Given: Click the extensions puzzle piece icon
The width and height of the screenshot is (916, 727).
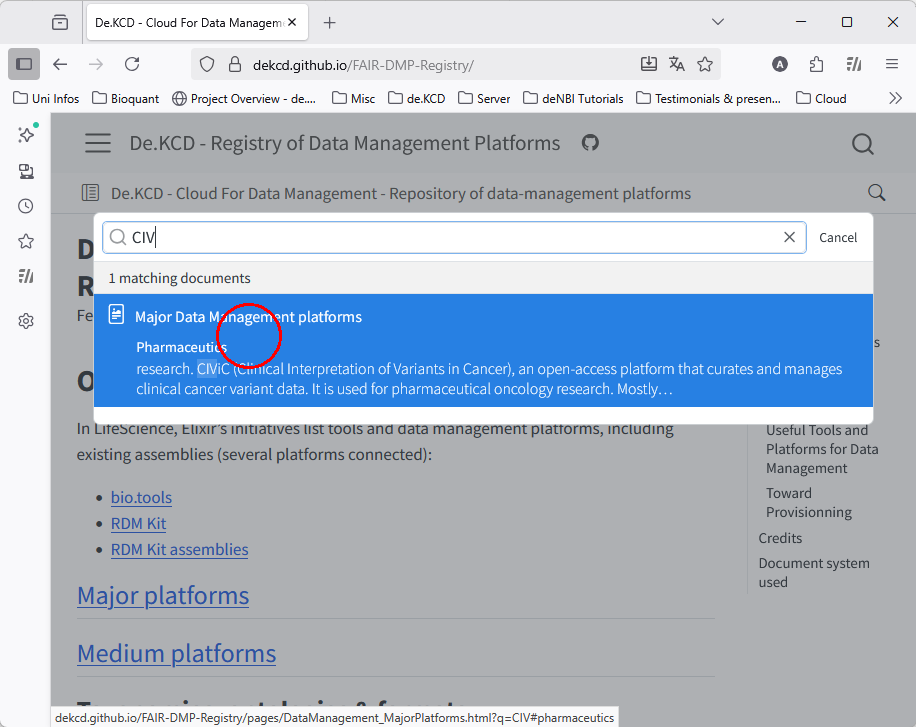Looking at the screenshot, I should point(816,64).
